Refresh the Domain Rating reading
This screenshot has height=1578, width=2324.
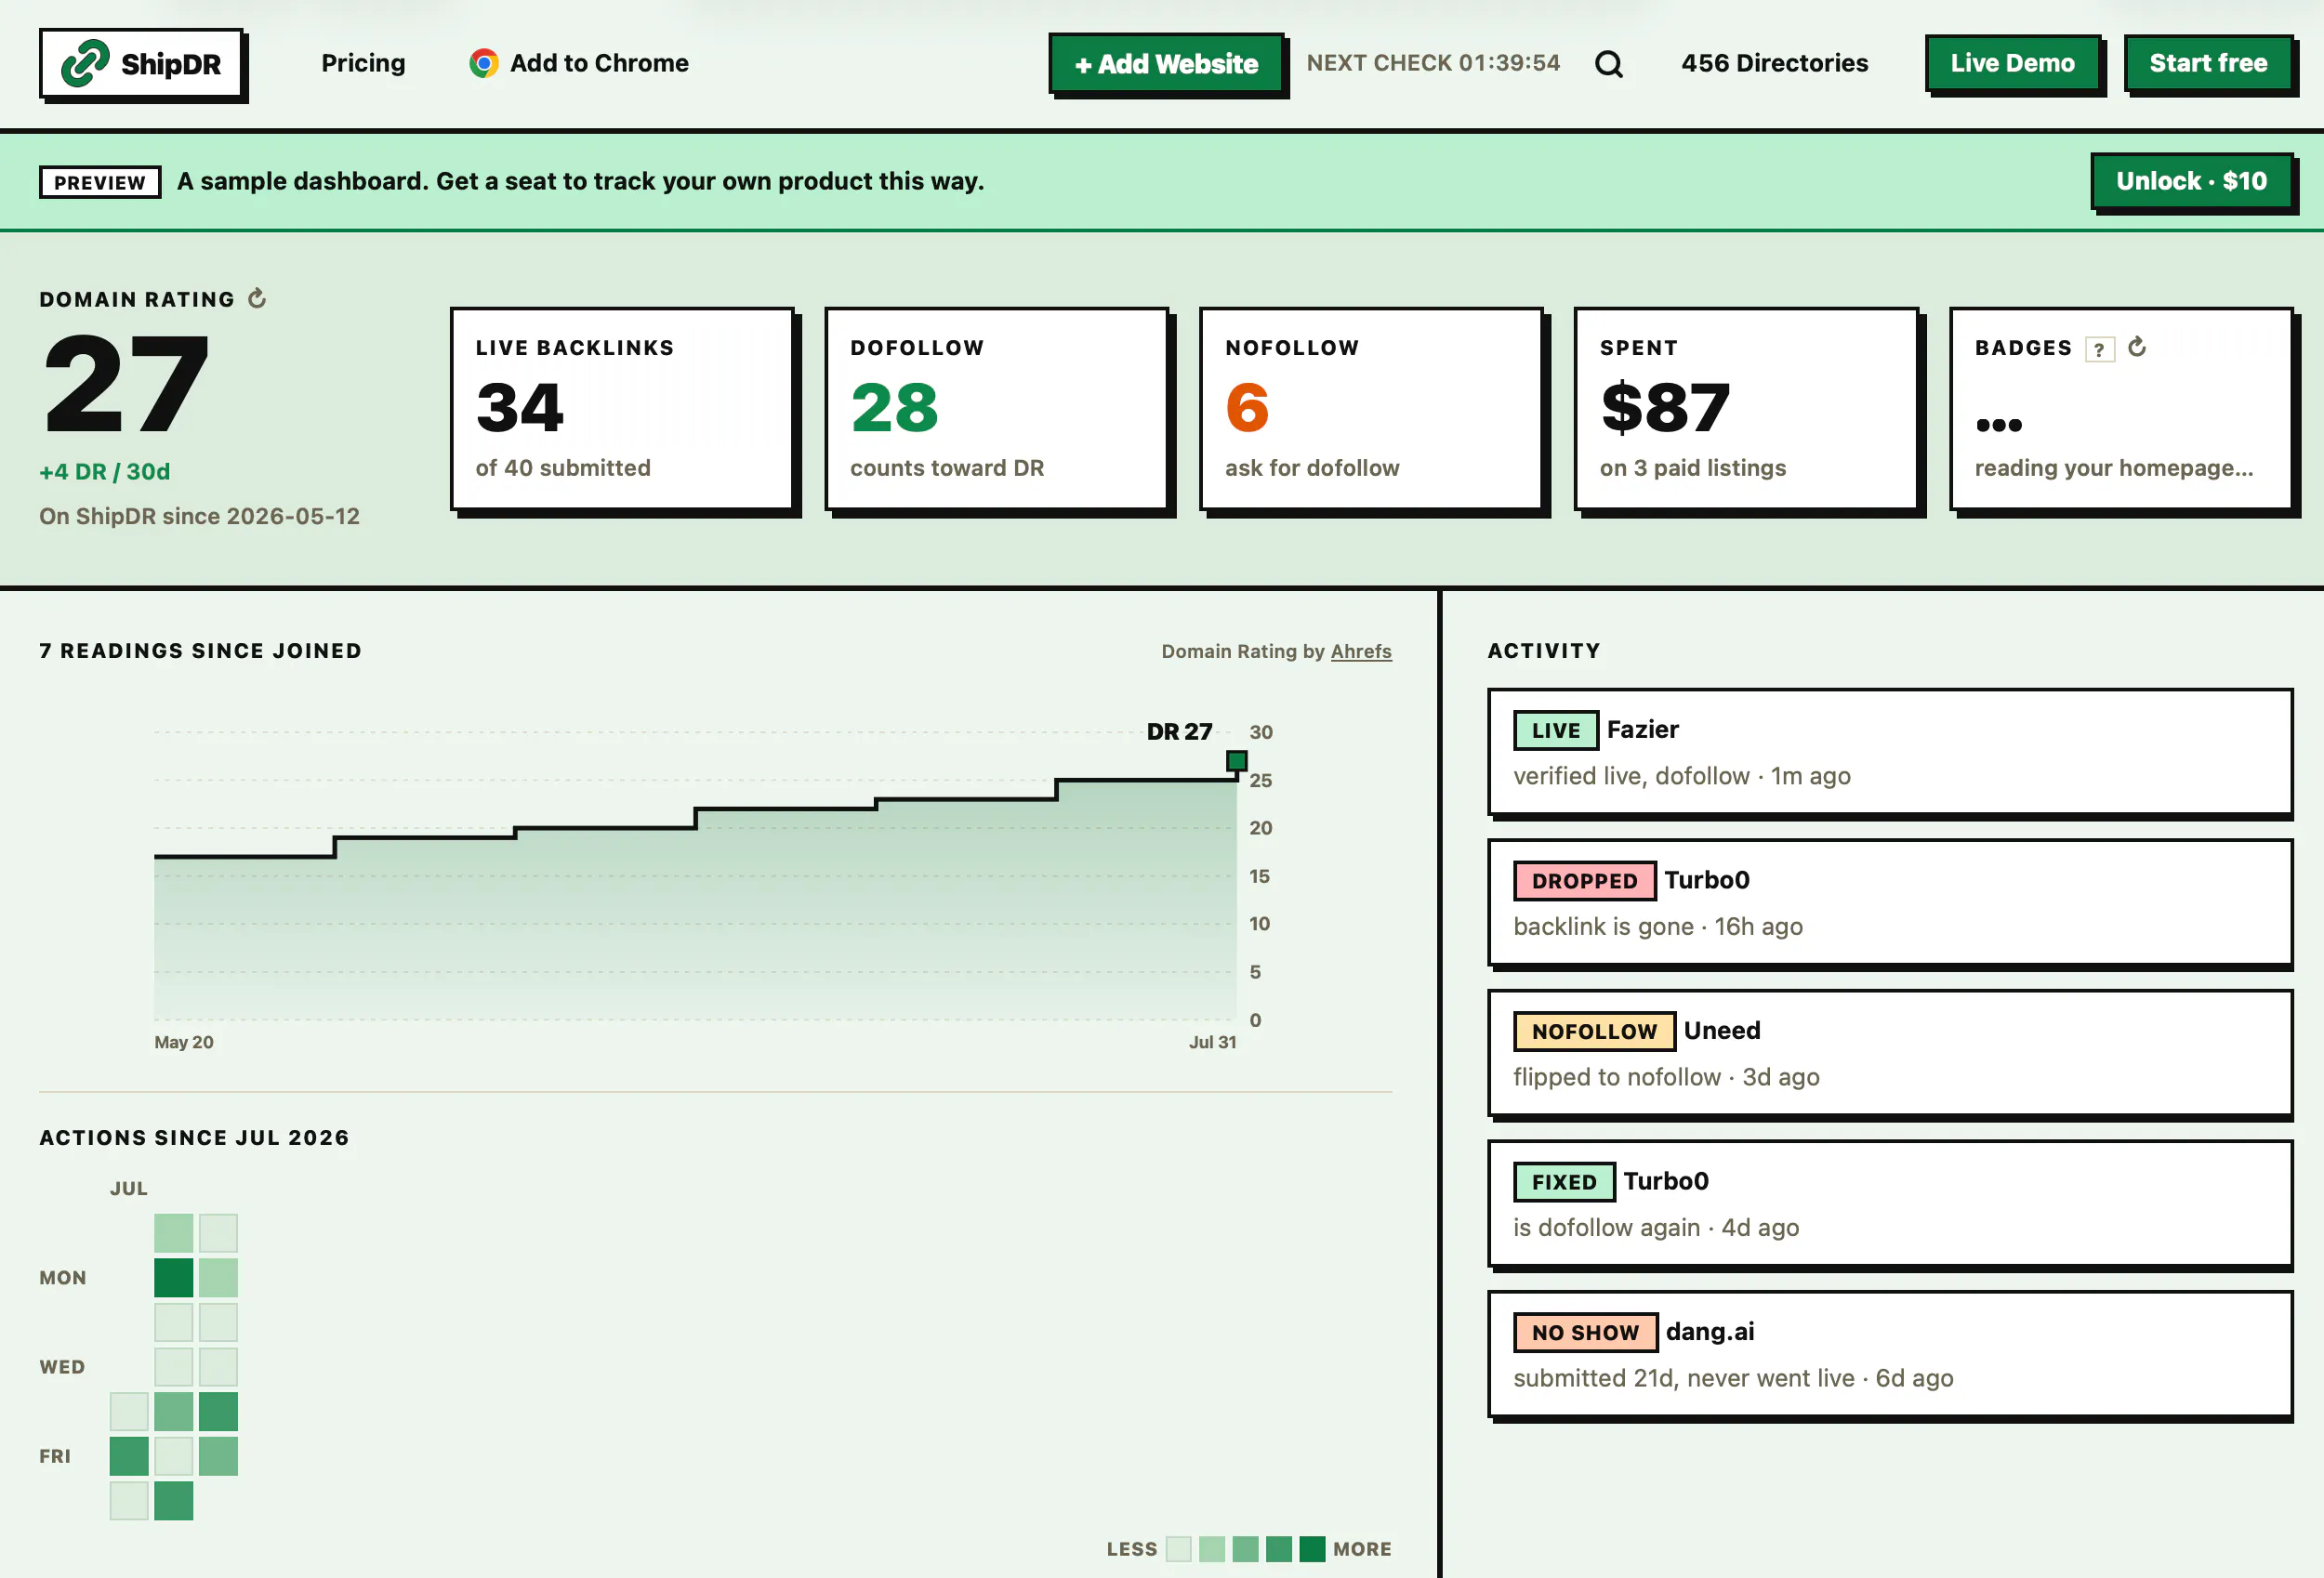click(257, 298)
